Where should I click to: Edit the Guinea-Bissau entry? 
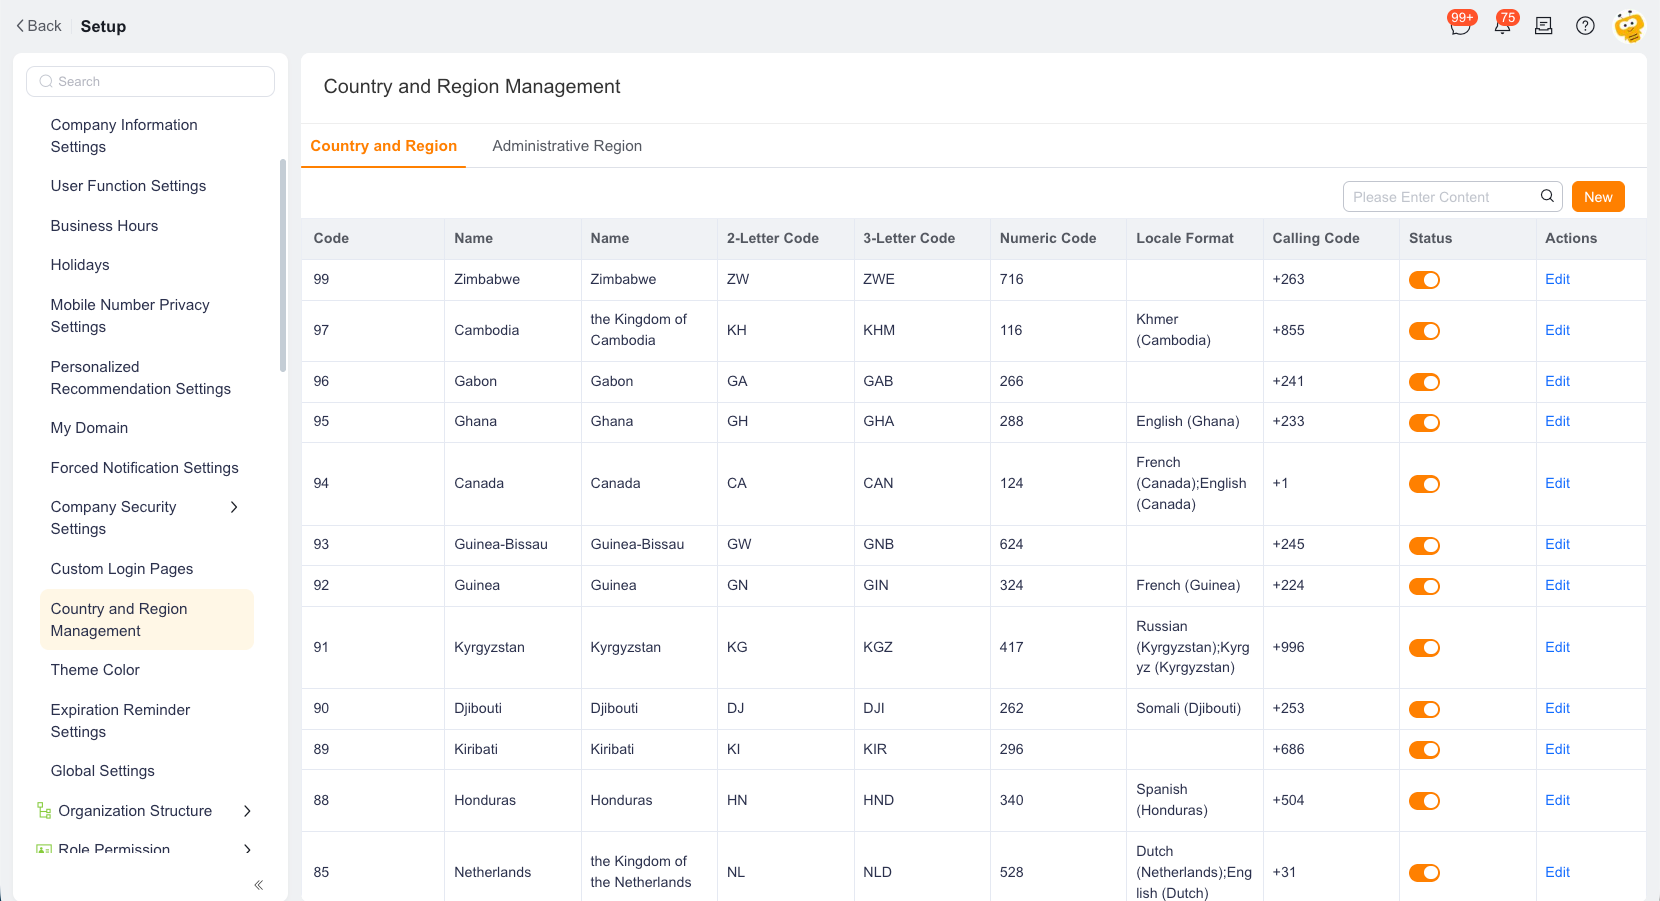(1557, 544)
